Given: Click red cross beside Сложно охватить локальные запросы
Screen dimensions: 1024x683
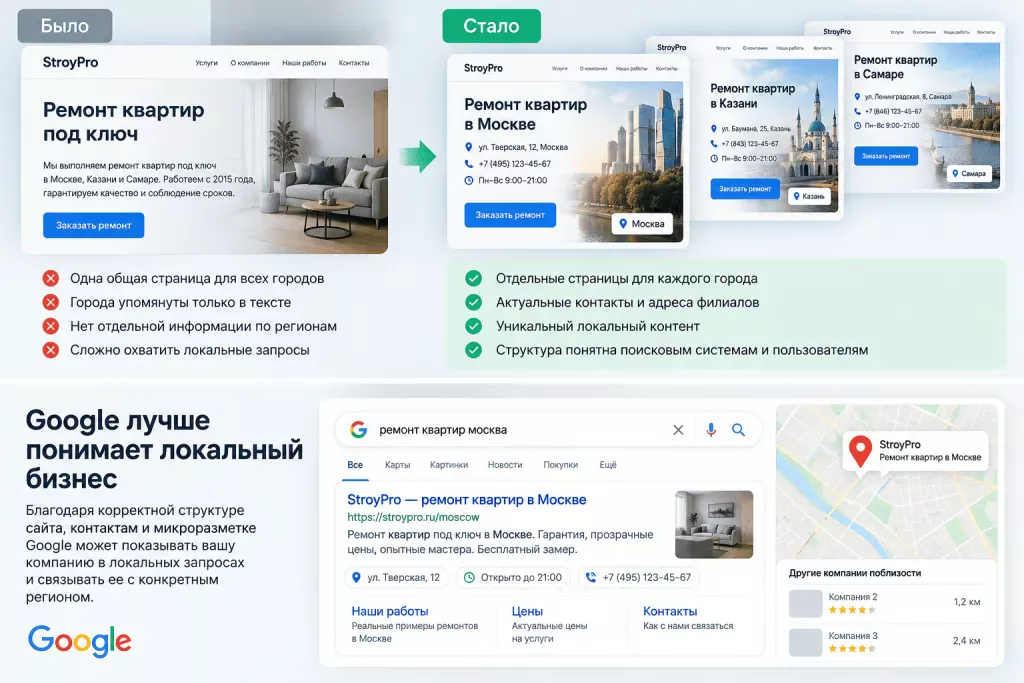Looking at the screenshot, I should coord(50,350).
